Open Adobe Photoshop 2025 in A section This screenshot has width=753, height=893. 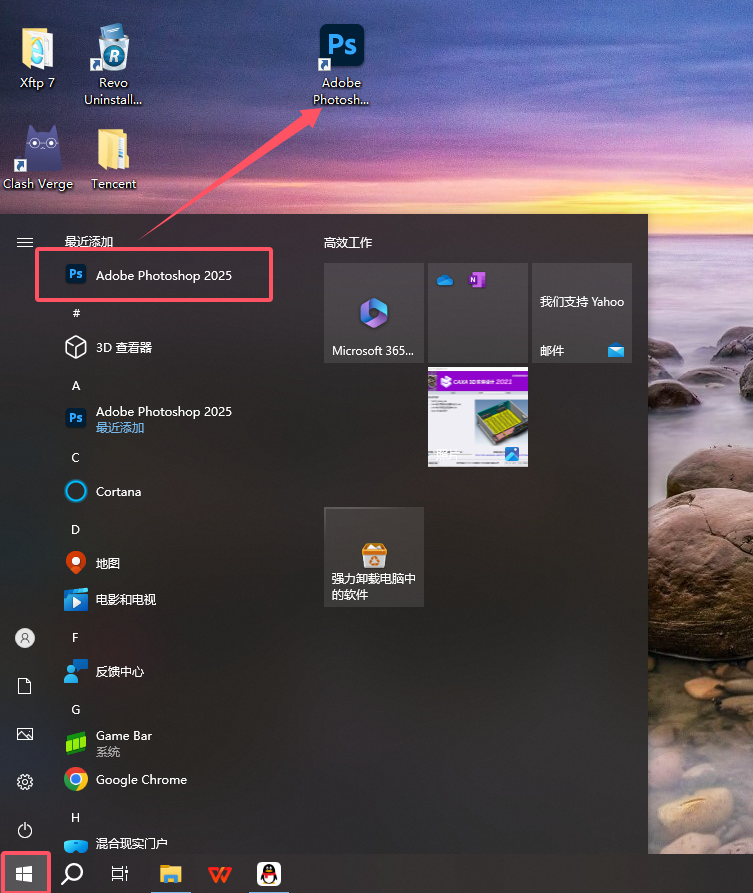tap(148, 419)
